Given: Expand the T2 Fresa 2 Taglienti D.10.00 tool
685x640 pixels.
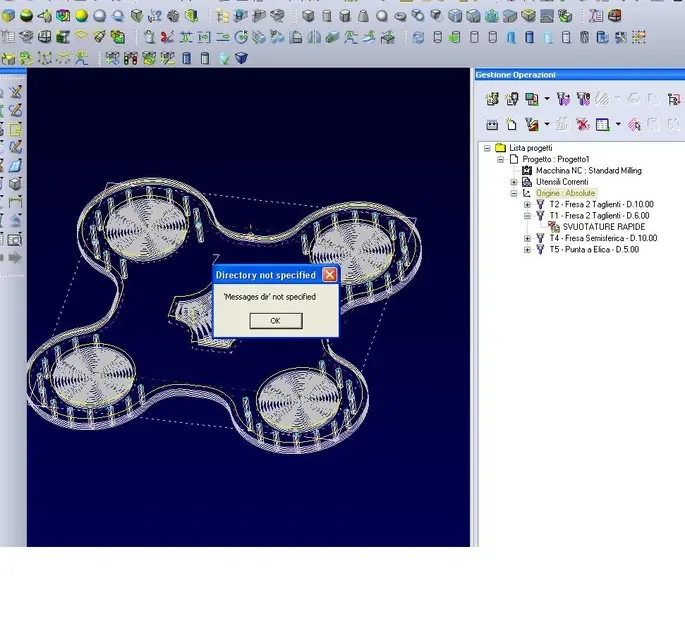Looking at the screenshot, I should [527, 204].
